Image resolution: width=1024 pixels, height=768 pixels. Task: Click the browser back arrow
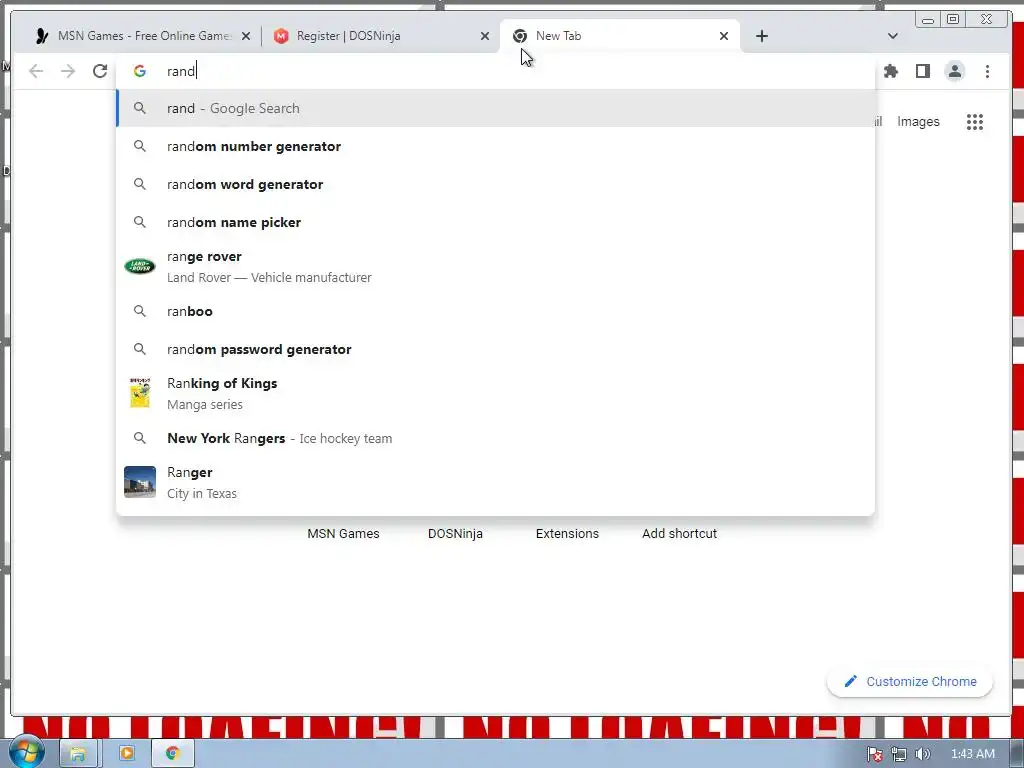[36, 71]
